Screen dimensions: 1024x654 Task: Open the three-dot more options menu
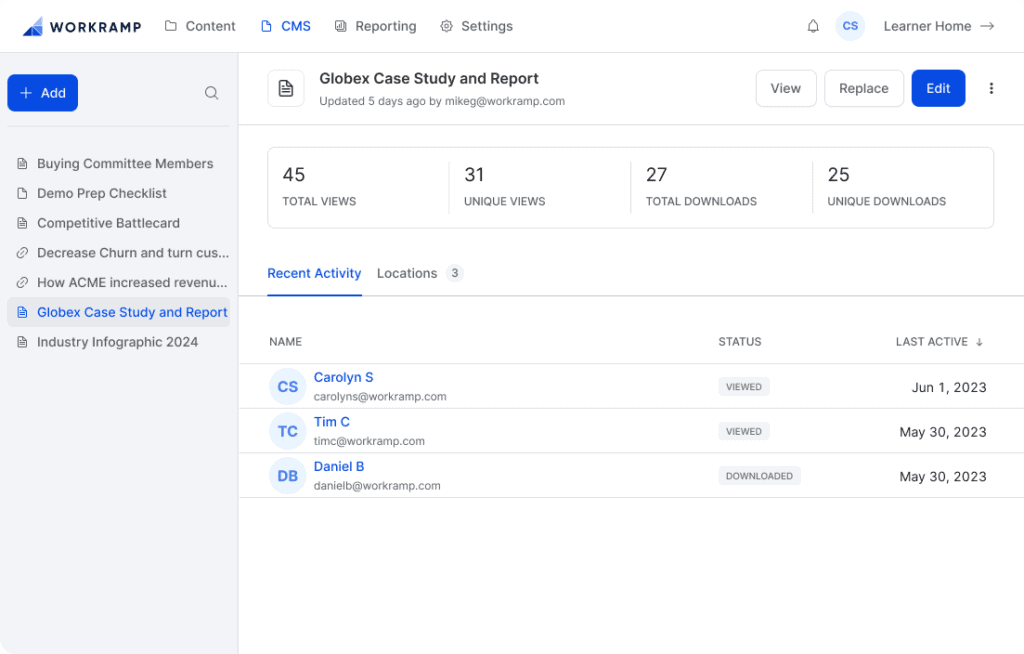(x=991, y=88)
